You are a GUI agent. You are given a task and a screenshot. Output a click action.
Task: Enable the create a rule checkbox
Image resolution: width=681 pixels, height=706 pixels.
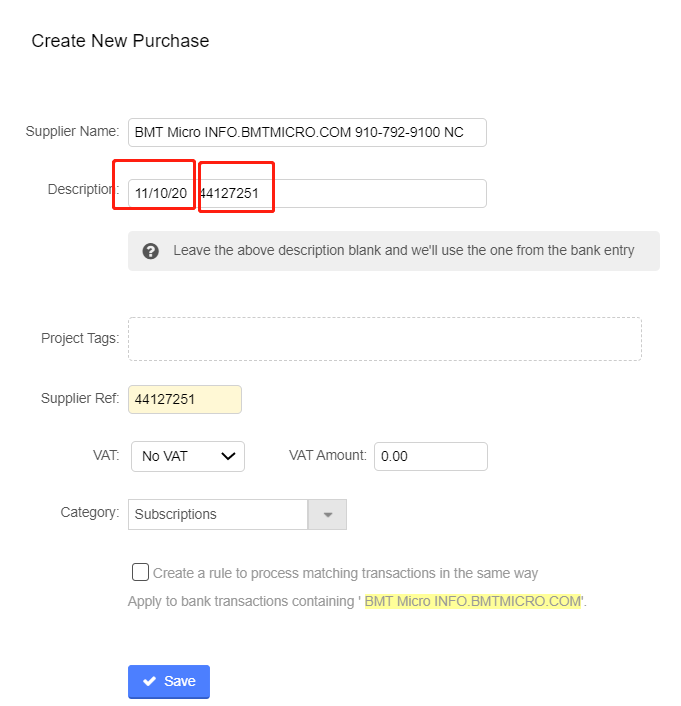(141, 572)
